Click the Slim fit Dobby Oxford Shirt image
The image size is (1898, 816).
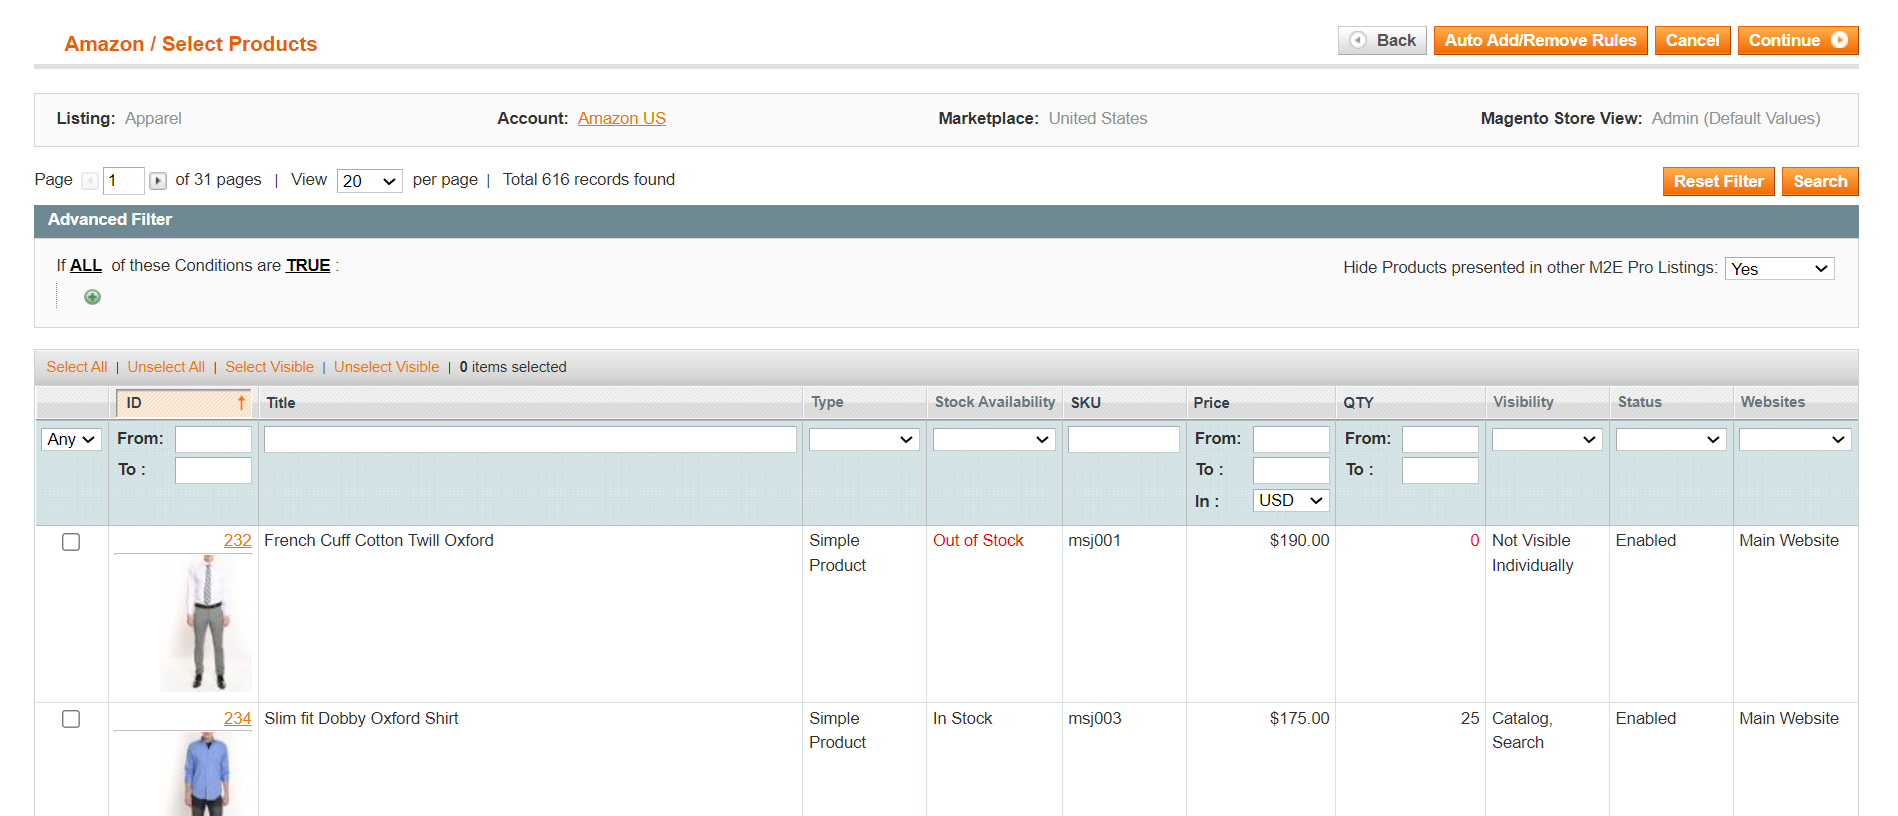click(x=207, y=774)
